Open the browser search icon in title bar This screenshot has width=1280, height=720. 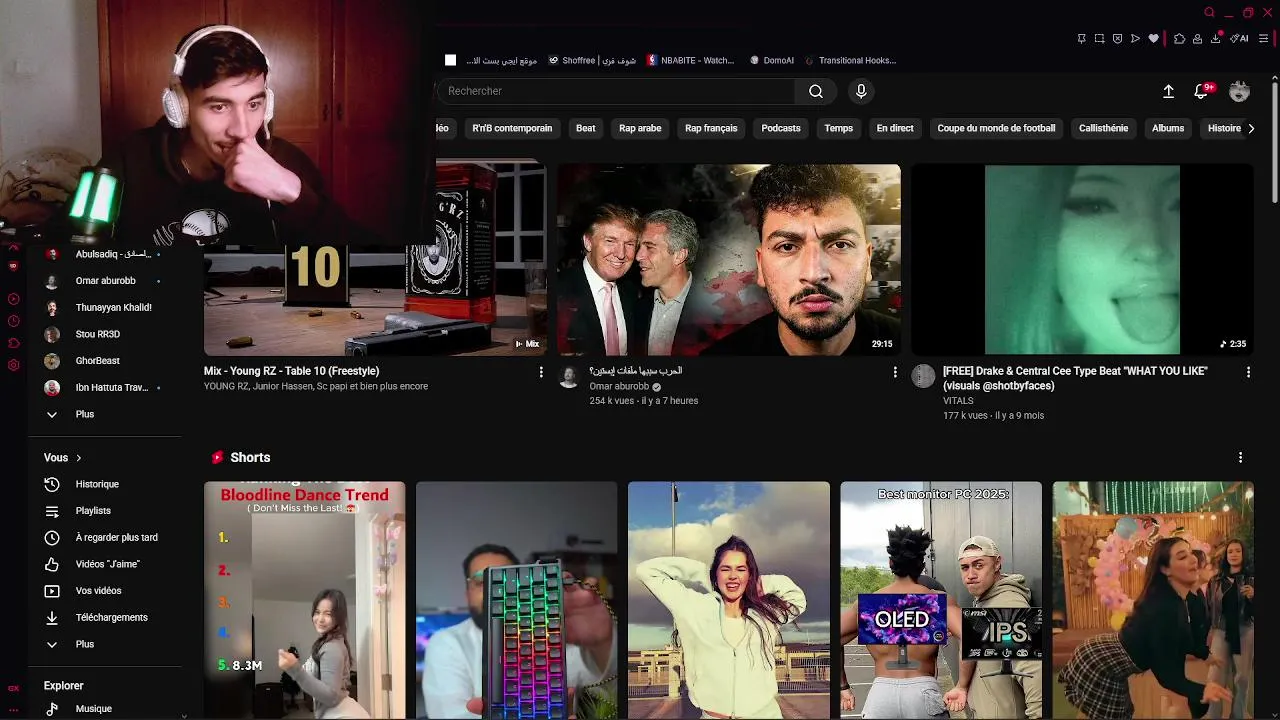tap(1209, 12)
